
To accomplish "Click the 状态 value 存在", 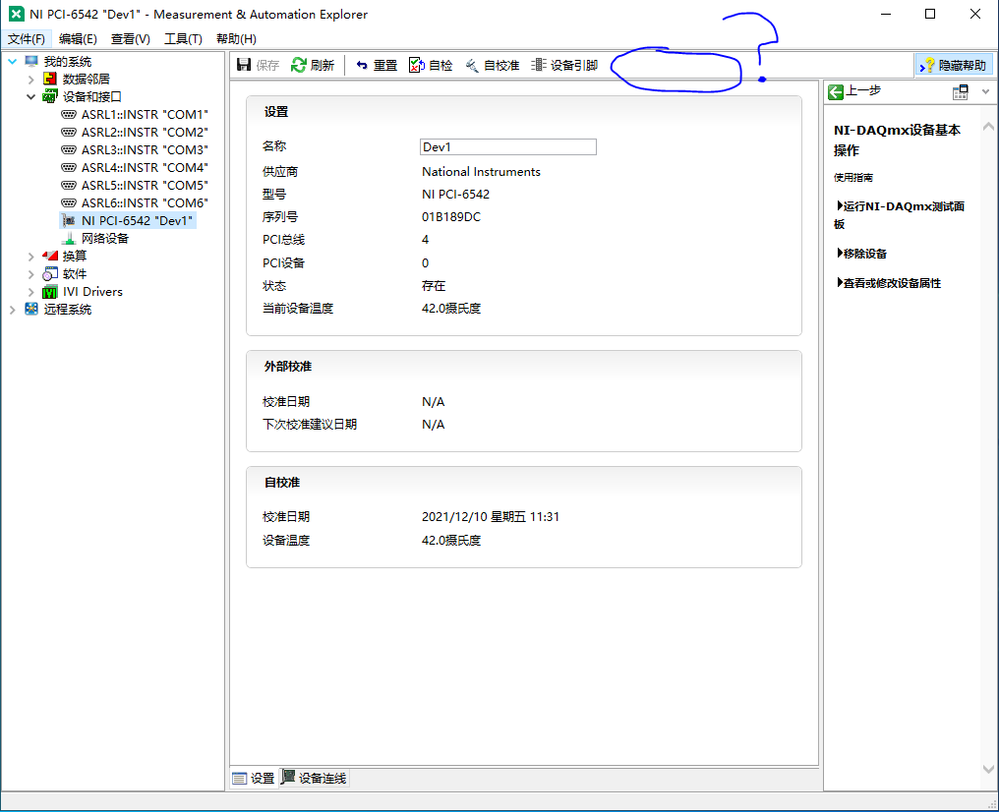I will 433,286.
